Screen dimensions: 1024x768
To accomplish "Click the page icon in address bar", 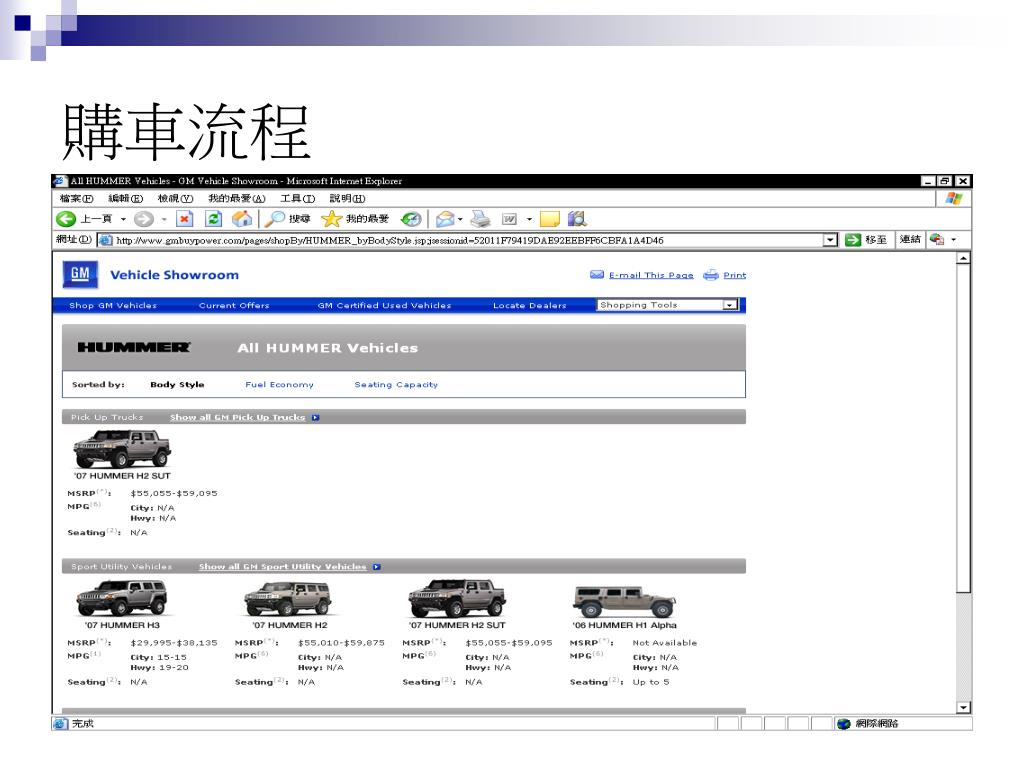I will (105, 240).
